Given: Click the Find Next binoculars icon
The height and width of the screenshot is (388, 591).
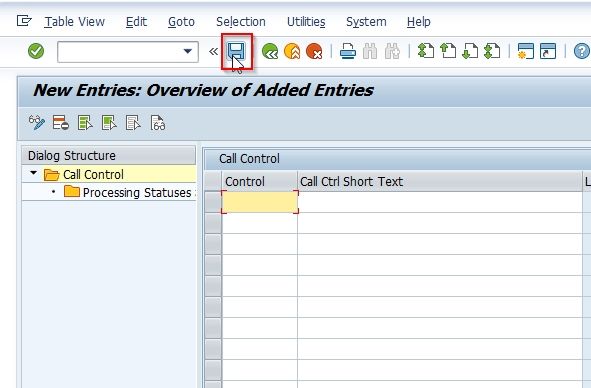Looking at the screenshot, I should click(x=392, y=51).
